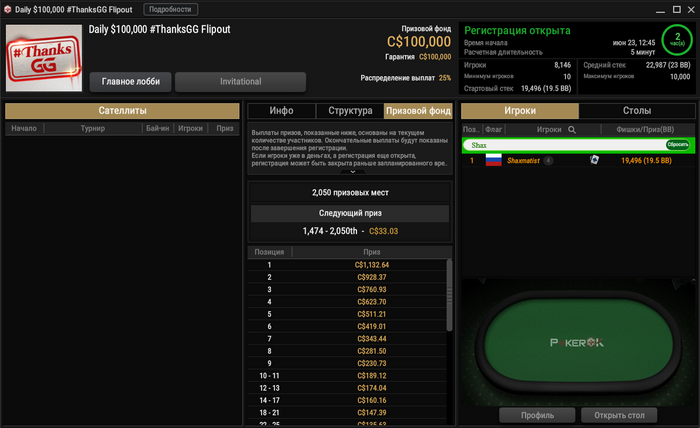Expand the payout notice with the chevron

coord(353,171)
